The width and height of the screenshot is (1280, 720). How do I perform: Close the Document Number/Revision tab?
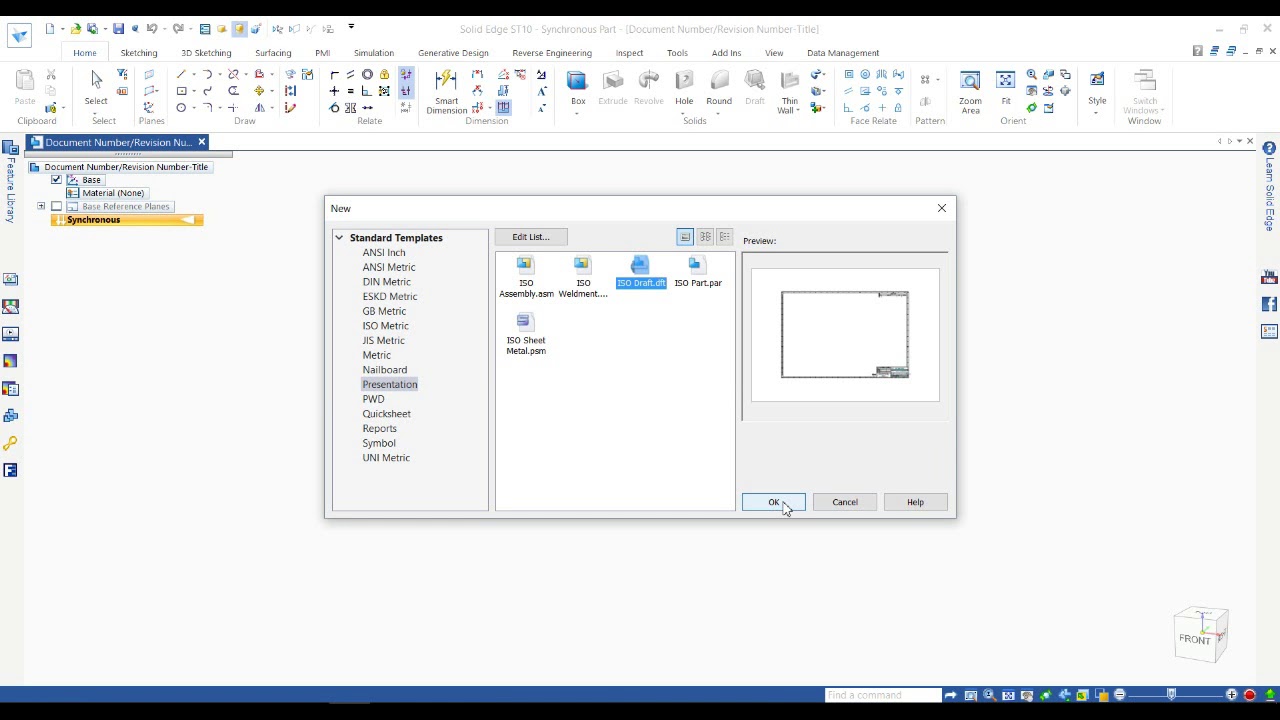[x=201, y=142]
